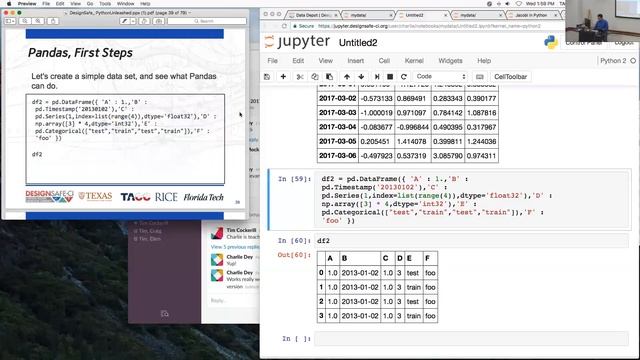The width and height of the screenshot is (640, 360).
Task: Select the In [60] cell containing df2
Action: point(471,241)
